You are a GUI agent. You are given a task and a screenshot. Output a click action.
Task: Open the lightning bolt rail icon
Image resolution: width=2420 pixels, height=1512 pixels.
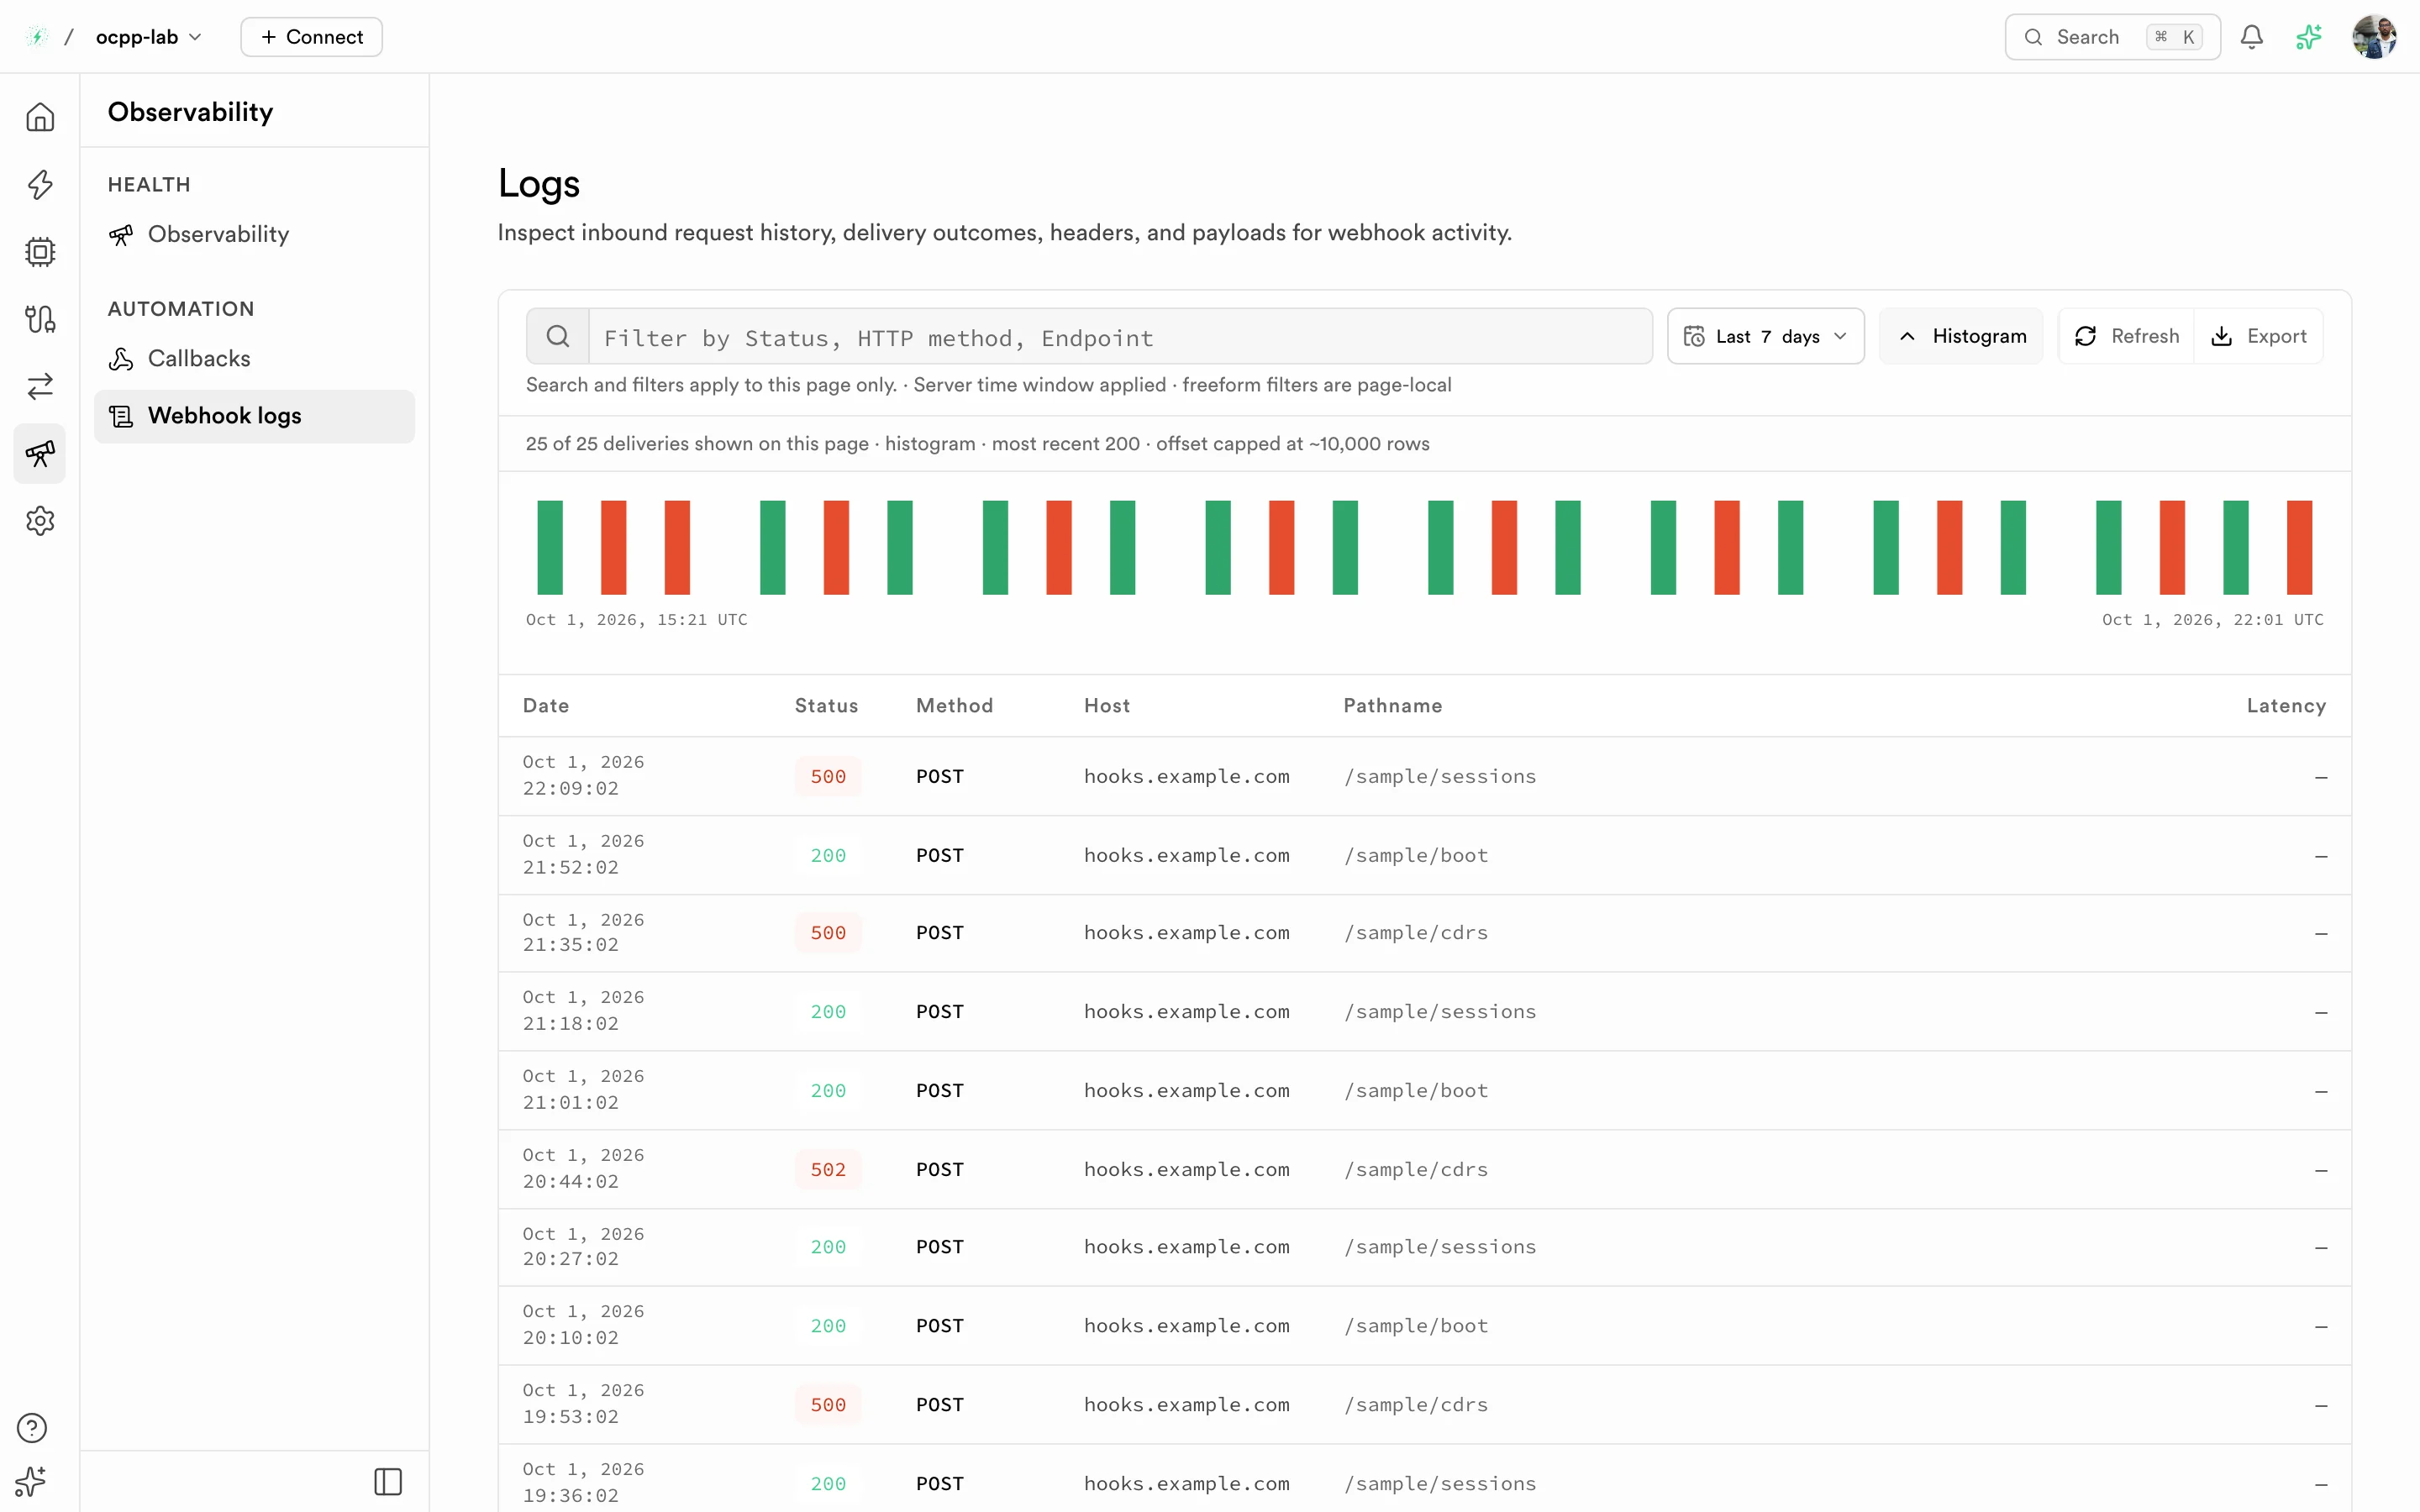[x=40, y=184]
